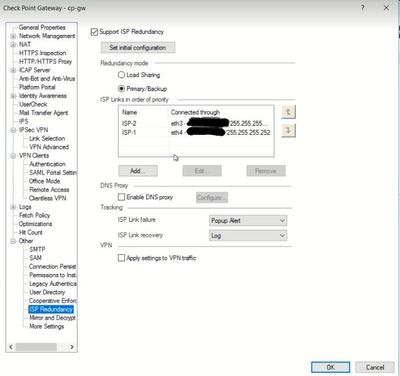Open HTTP/HTTPS Proxy page

[x=45, y=61]
